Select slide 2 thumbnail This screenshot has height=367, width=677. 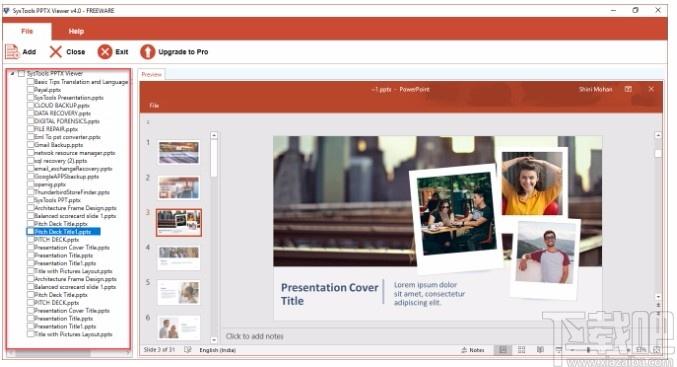tap(179, 187)
